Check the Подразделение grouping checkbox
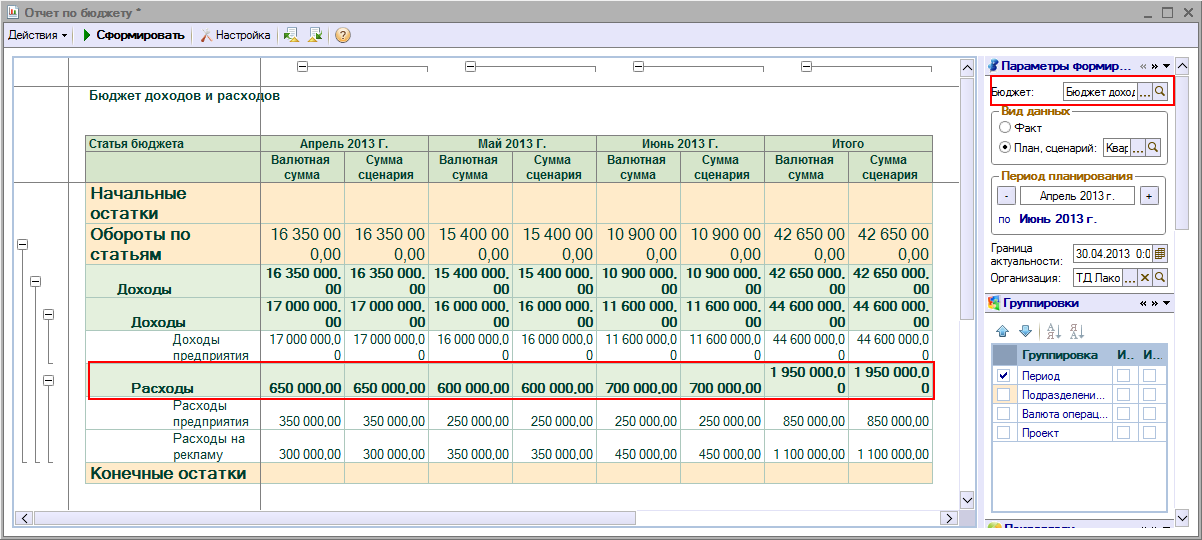This screenshot has width=1202, height=540. (x=1003, y=394)
